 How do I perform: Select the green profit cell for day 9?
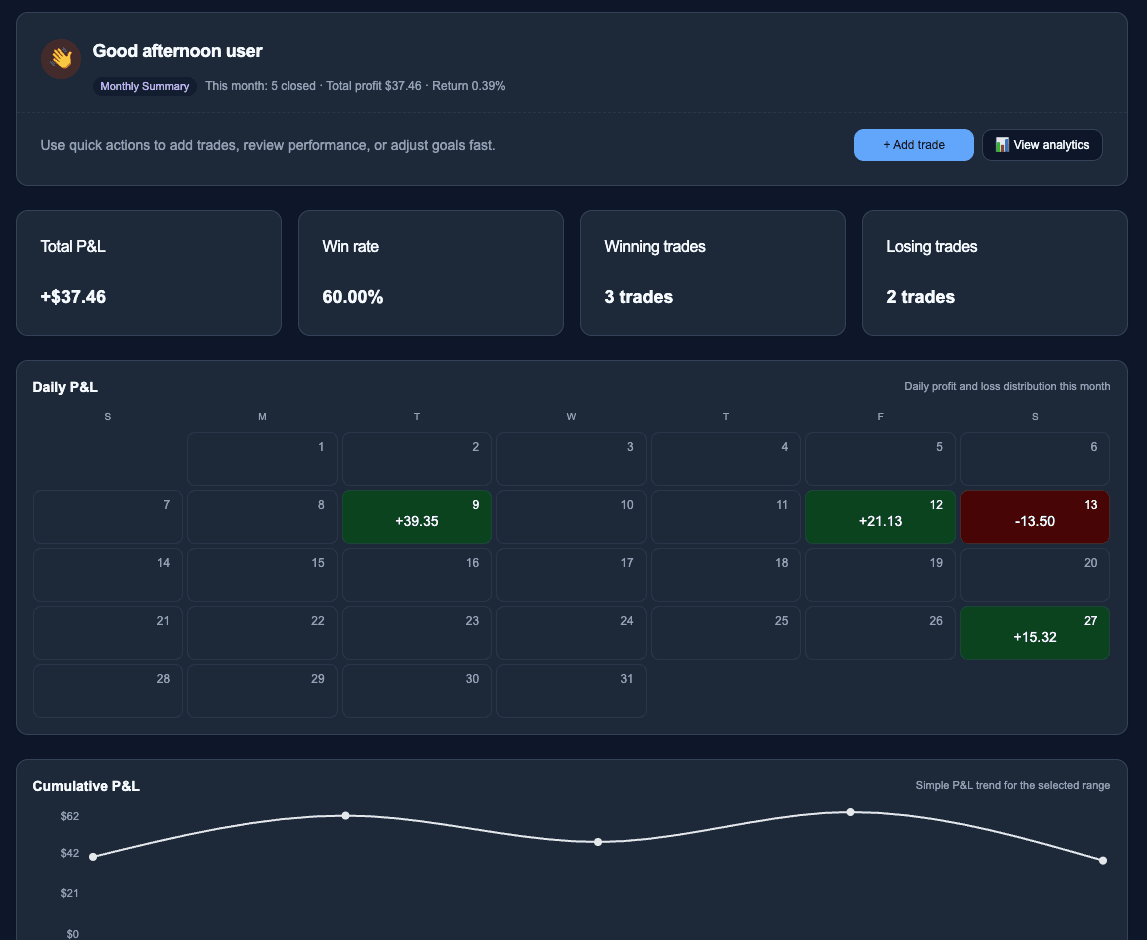click(417, 516)
